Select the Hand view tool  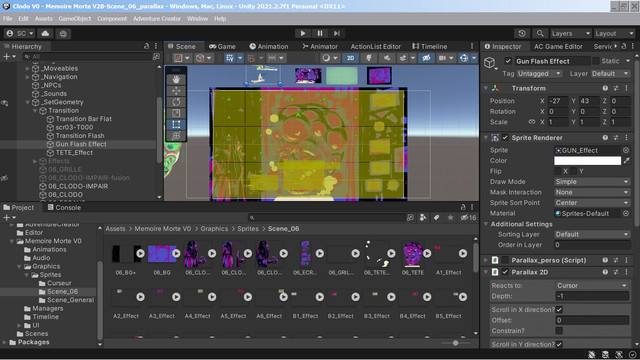click(176, 80)
